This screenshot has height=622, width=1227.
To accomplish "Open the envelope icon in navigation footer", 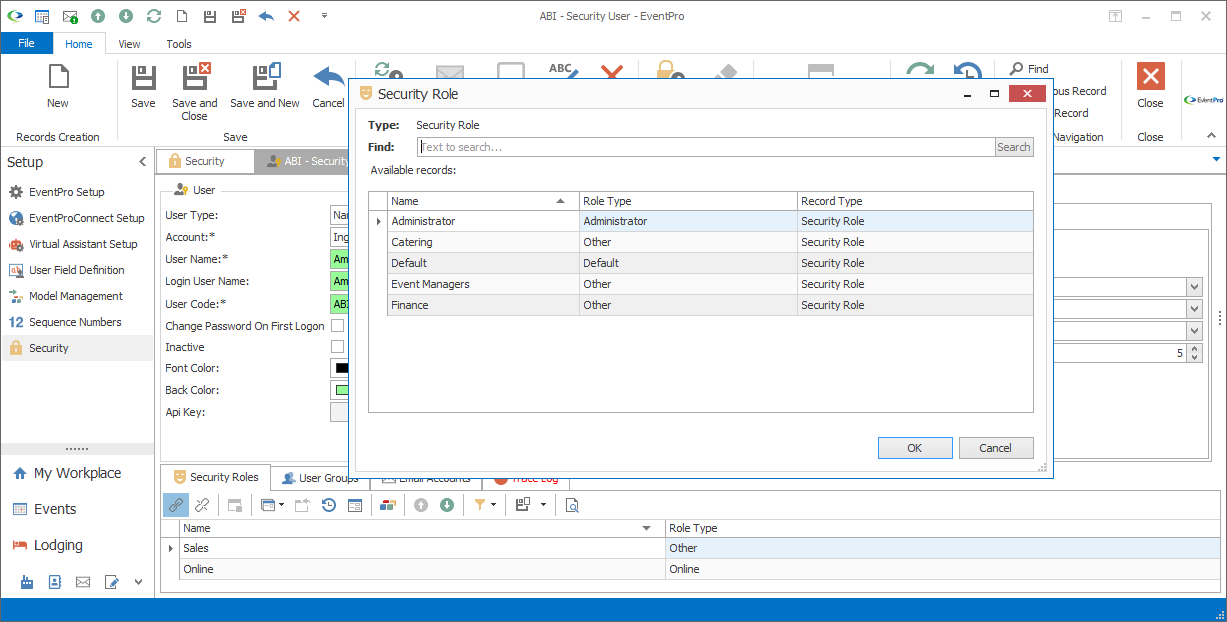I will click(x=83, y=582).
